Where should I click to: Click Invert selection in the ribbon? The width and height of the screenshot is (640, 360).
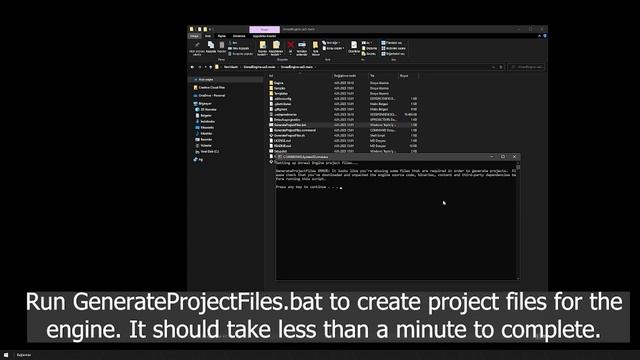(x=393, y=54)
